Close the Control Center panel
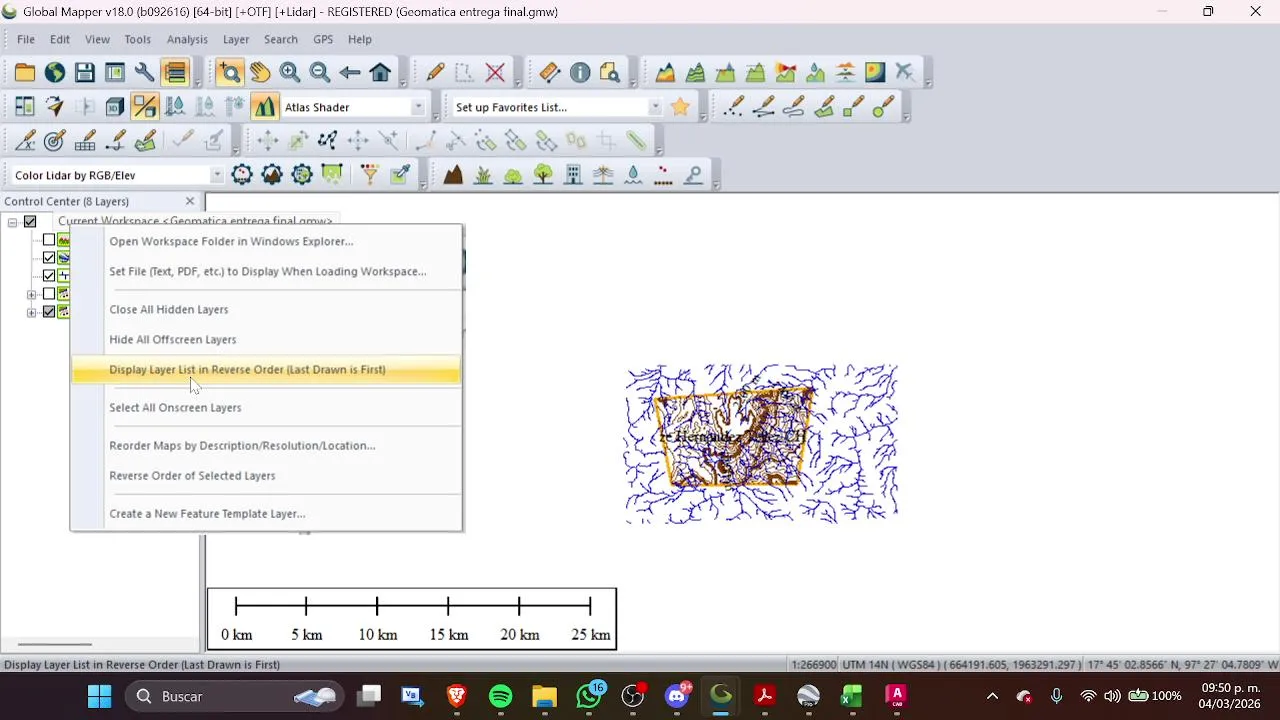This screenshot has height=720, width=1280. point(190,201)
